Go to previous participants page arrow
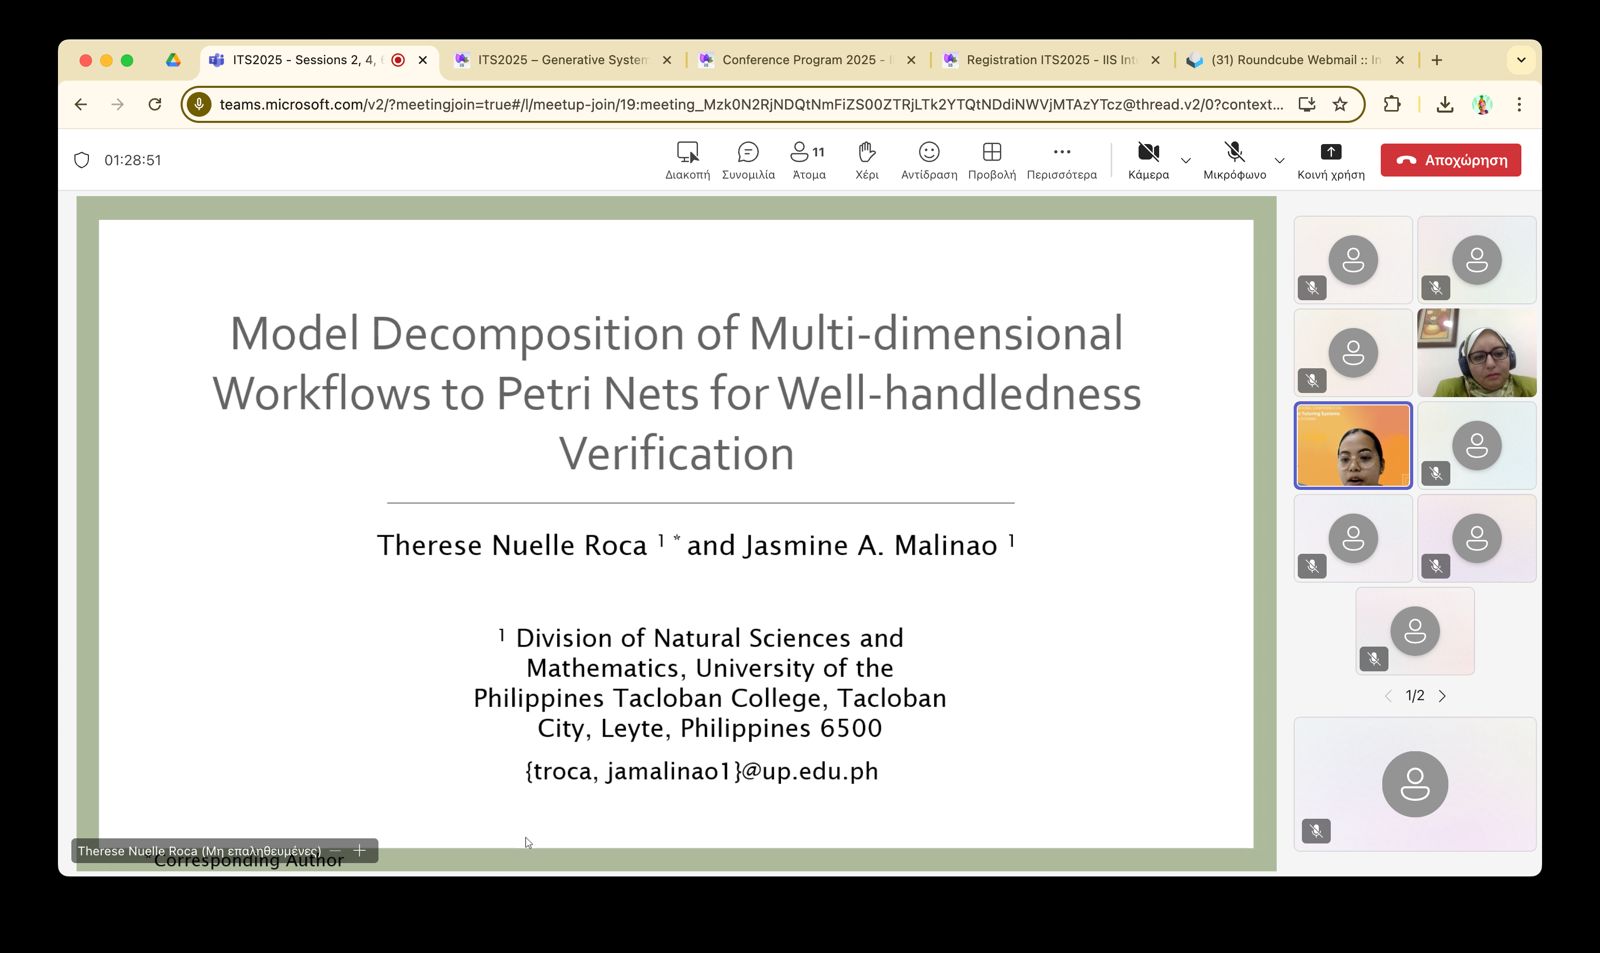Screen dimensions: 1600x953 tap(1388, 696)
